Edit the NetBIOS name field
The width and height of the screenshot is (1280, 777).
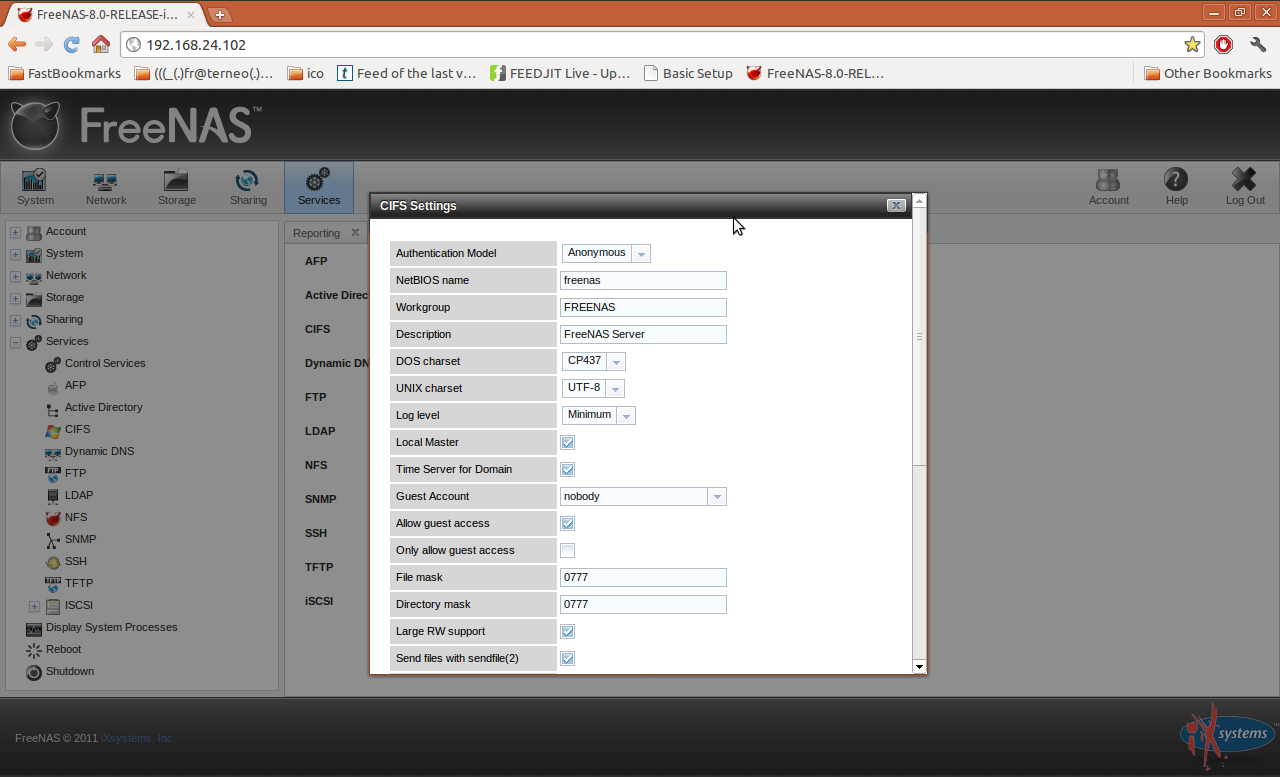point(643,280)
